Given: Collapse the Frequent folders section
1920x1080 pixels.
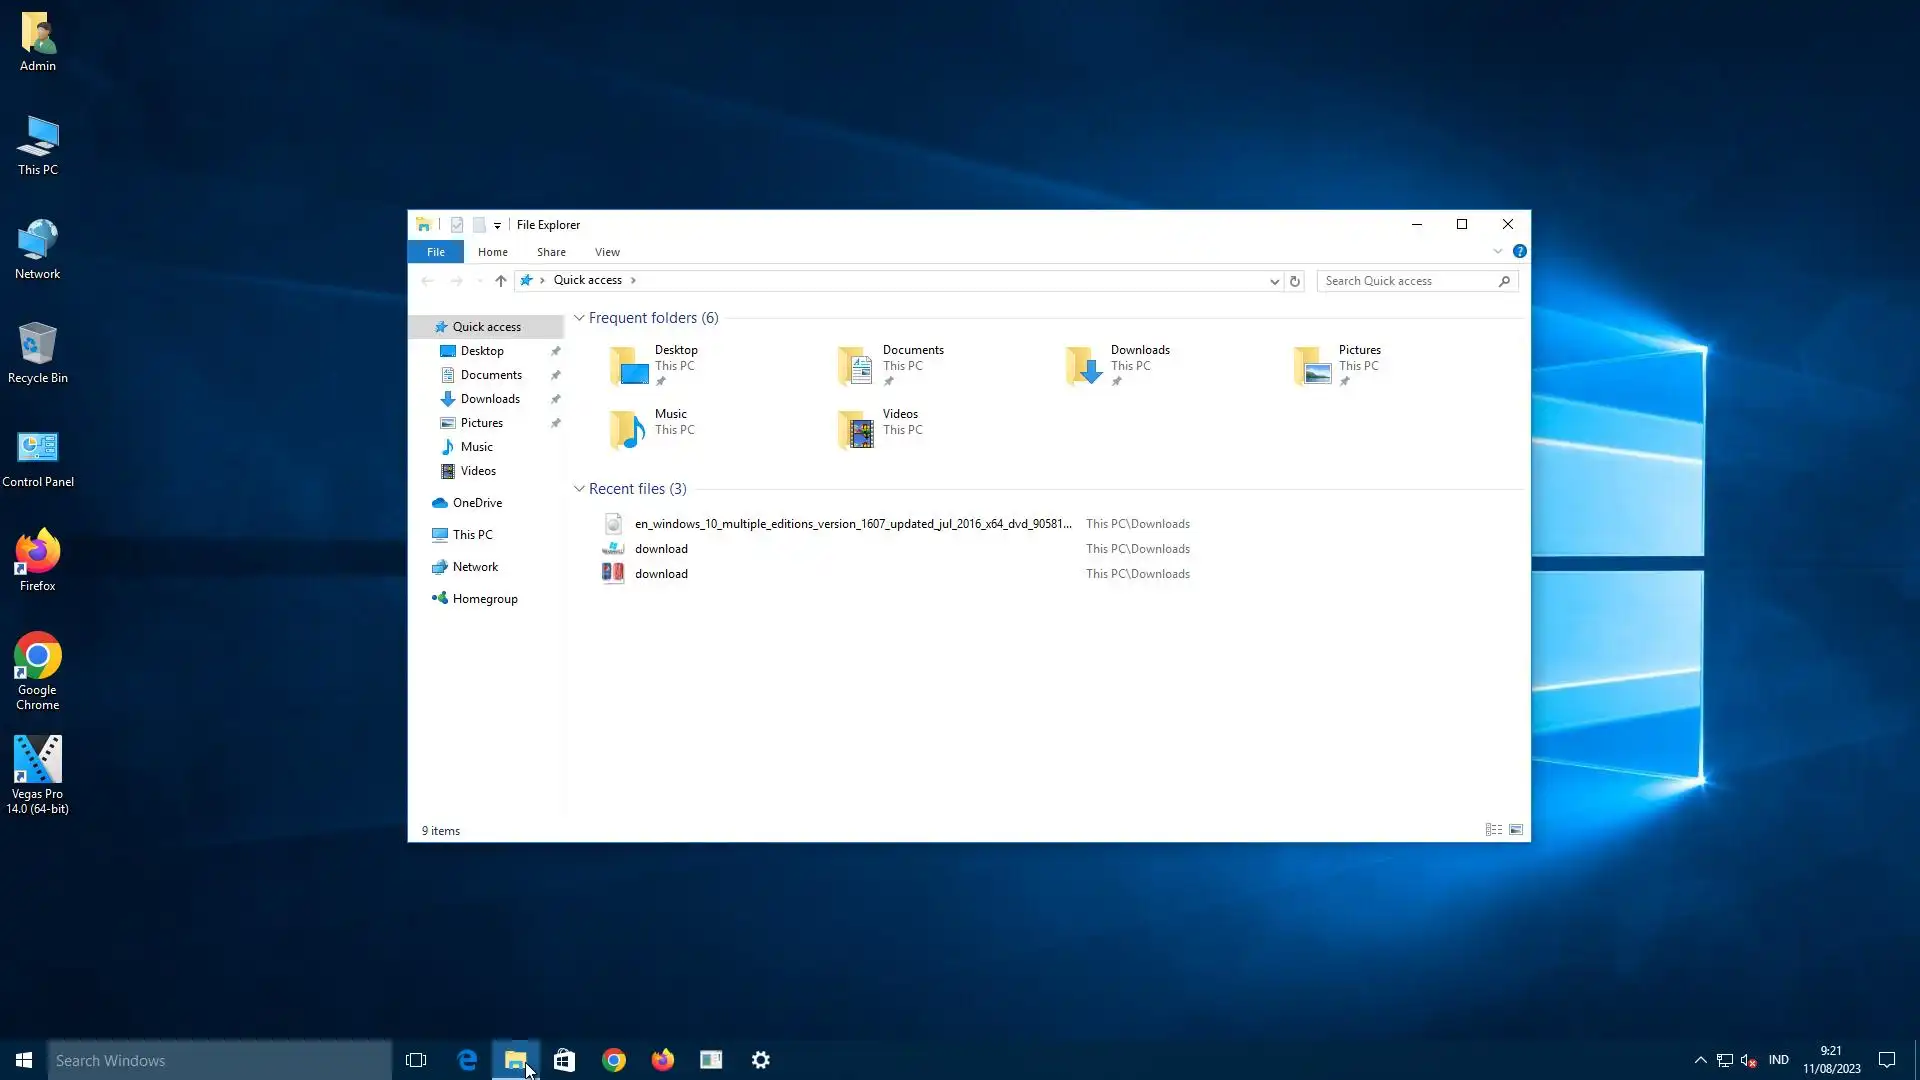Looking at the screenshot, I should [579, 318].
